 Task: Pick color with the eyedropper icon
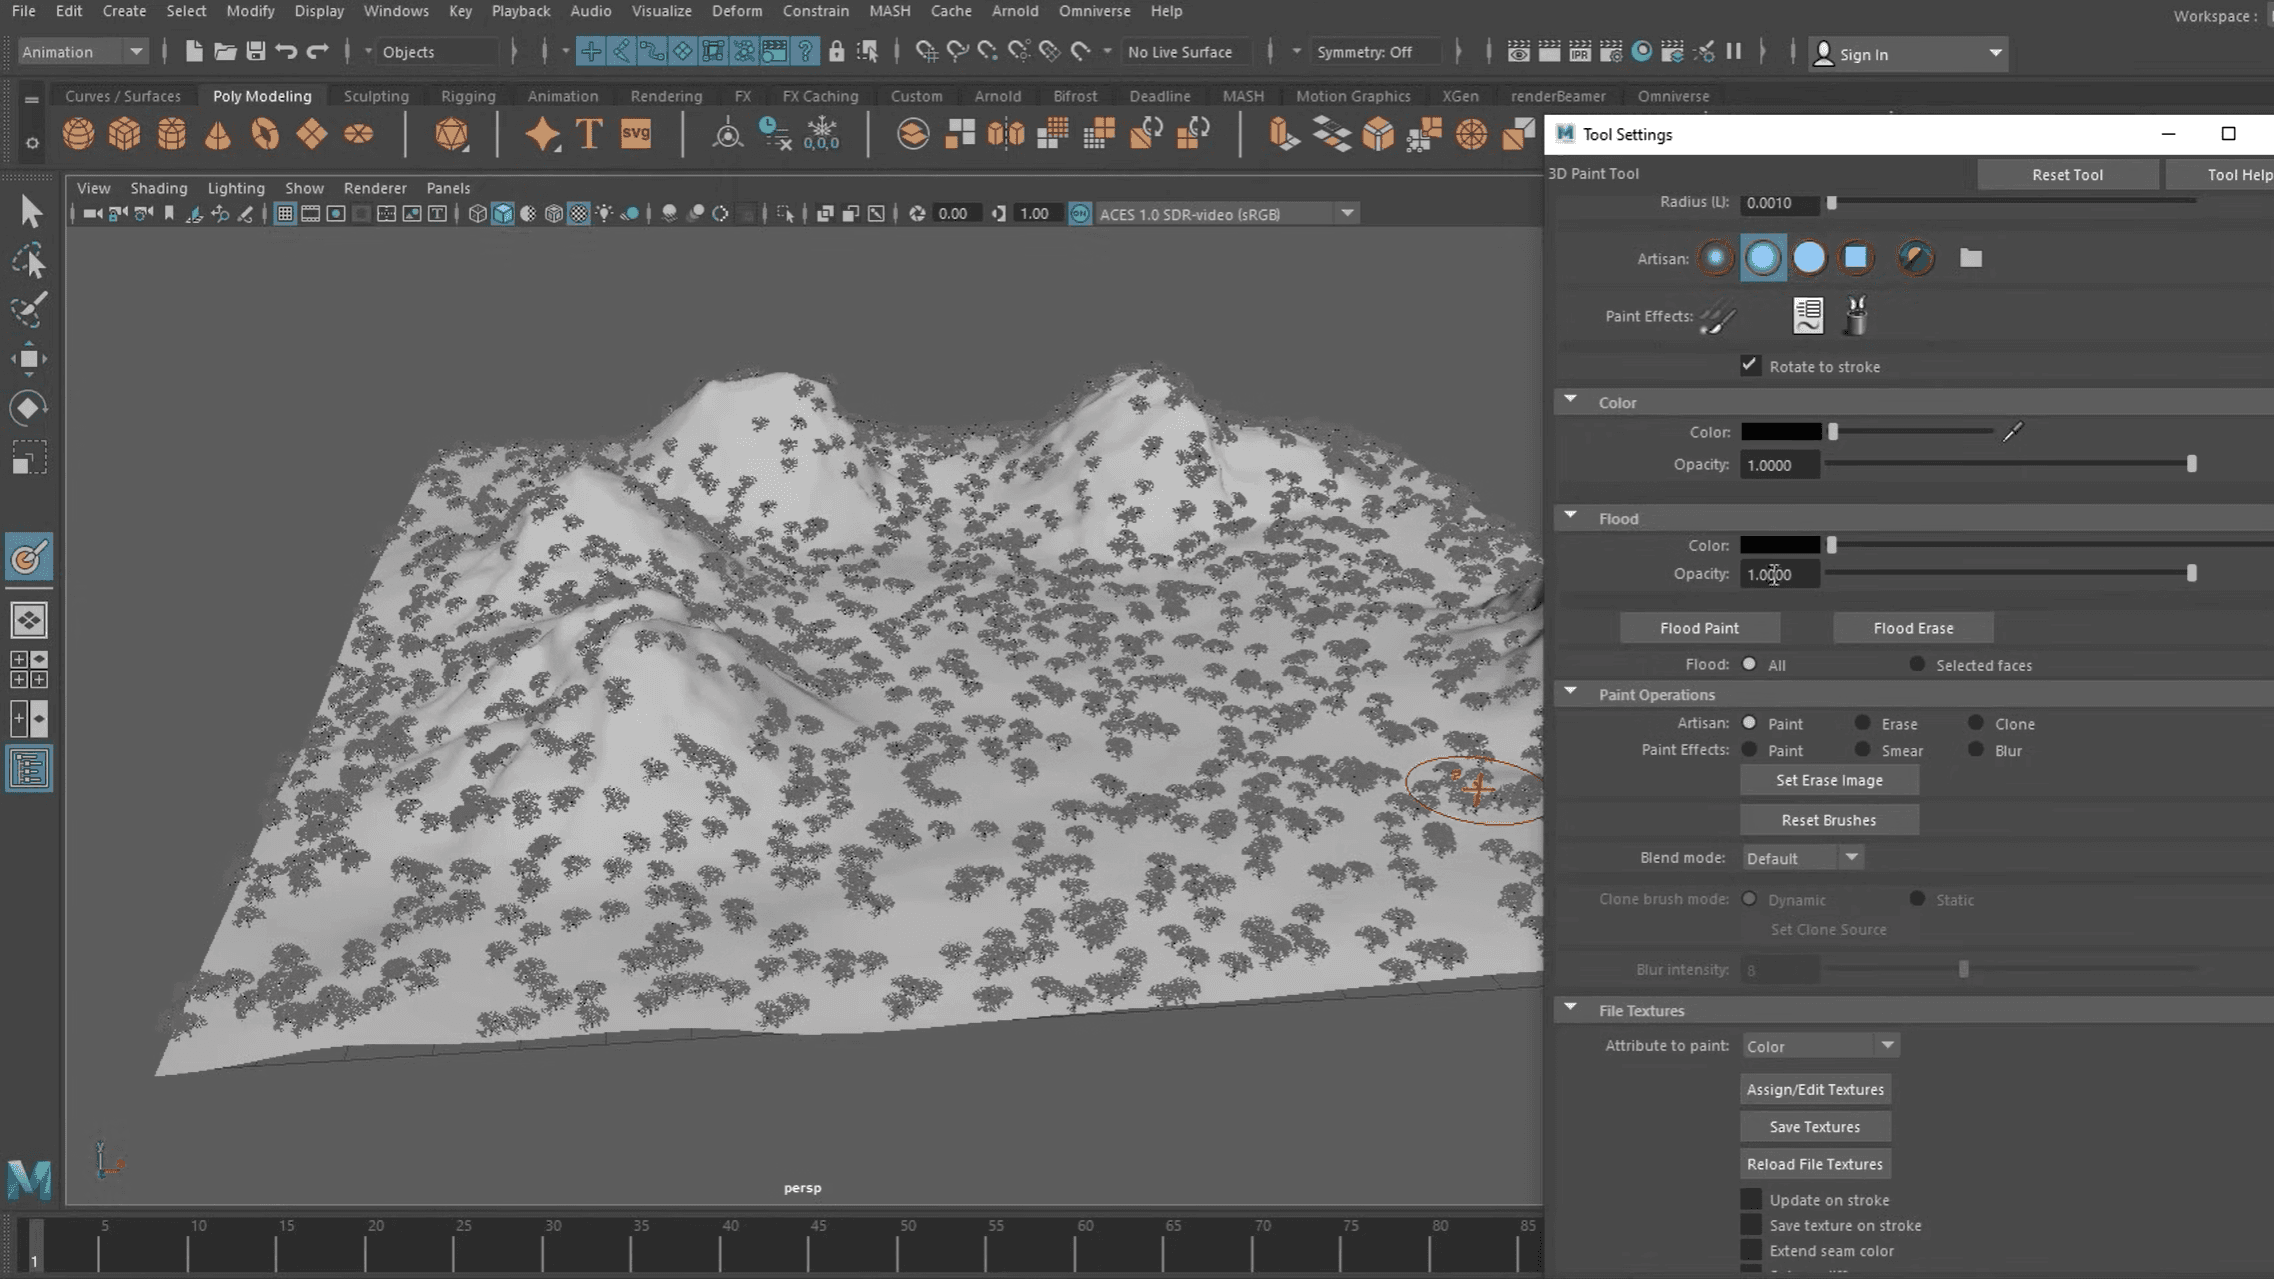coord(2013,432)
